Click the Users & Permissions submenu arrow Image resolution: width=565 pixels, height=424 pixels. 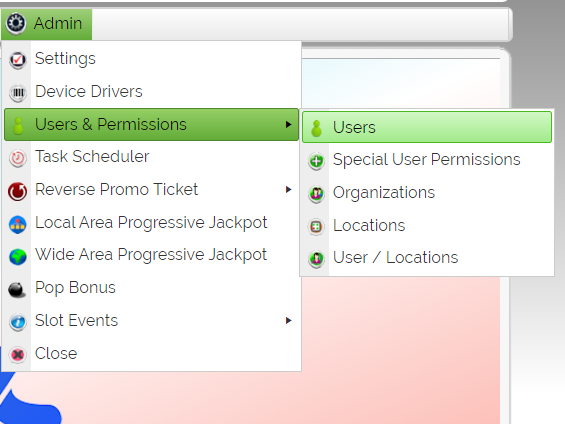click(288, 124)
